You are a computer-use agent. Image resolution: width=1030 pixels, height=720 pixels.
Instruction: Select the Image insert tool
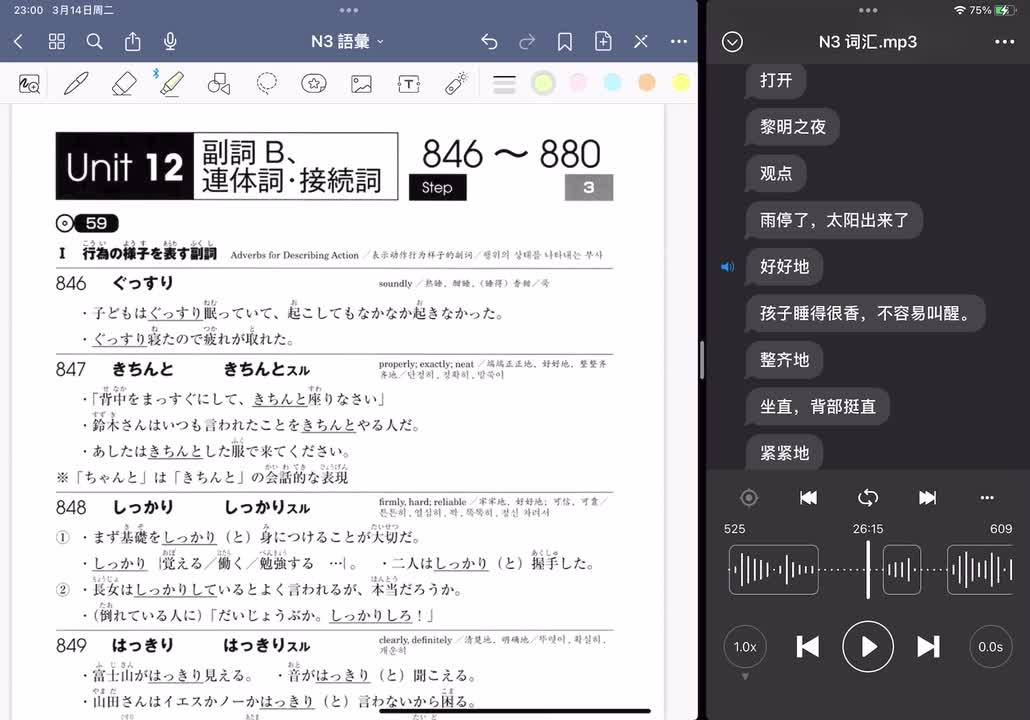click(361, 84)
